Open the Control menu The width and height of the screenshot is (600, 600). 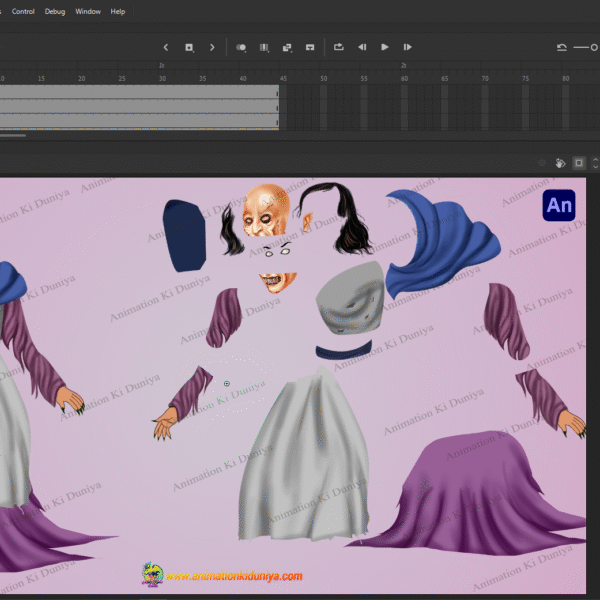point(23,11)
